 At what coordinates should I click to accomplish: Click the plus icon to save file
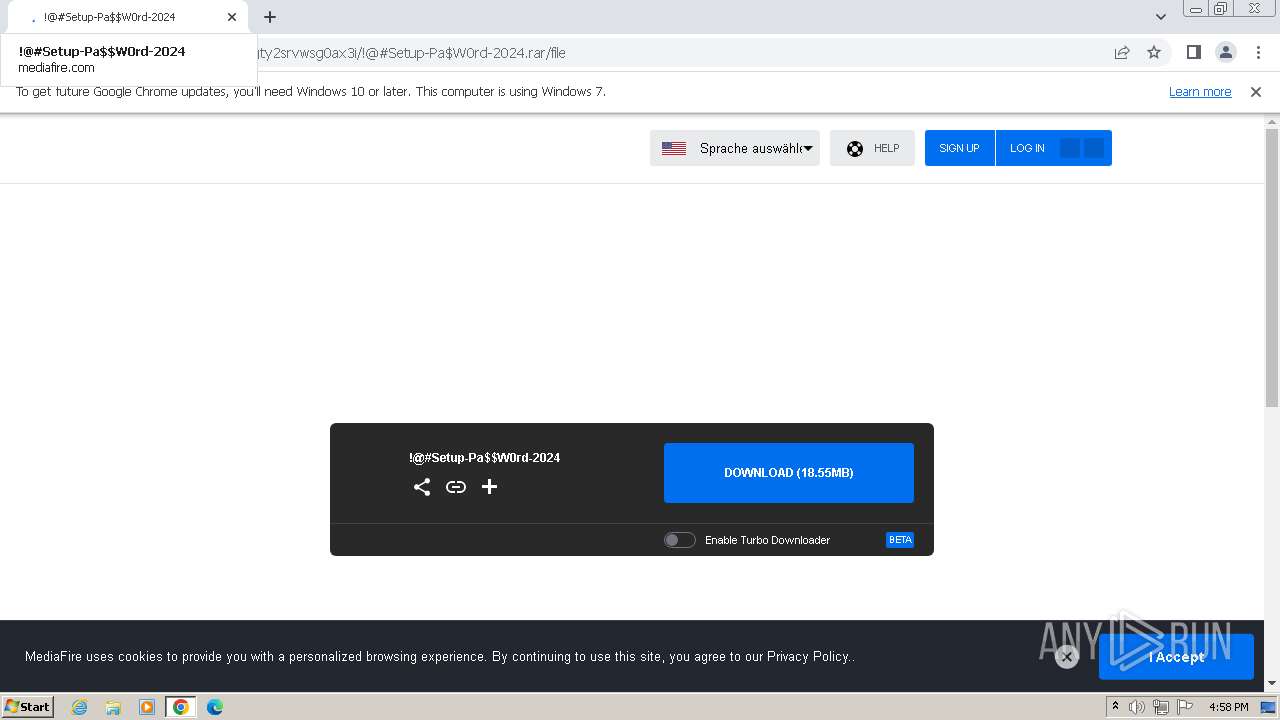click(x=489, y=487)
